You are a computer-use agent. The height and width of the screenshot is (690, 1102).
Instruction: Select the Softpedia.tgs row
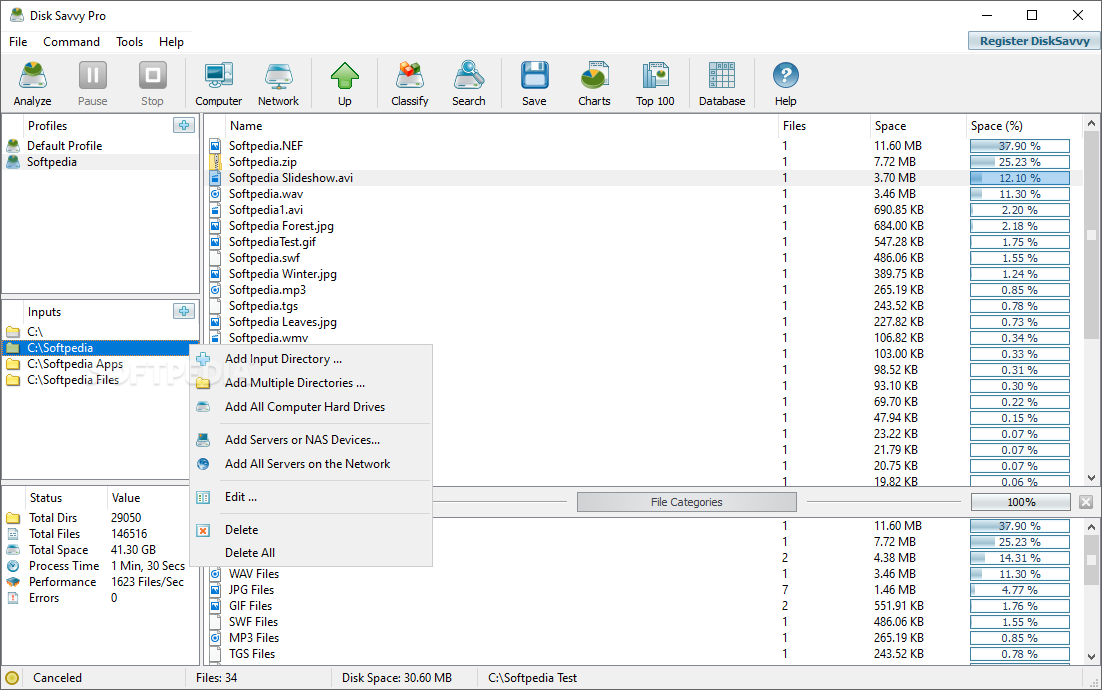click(644, 306)
